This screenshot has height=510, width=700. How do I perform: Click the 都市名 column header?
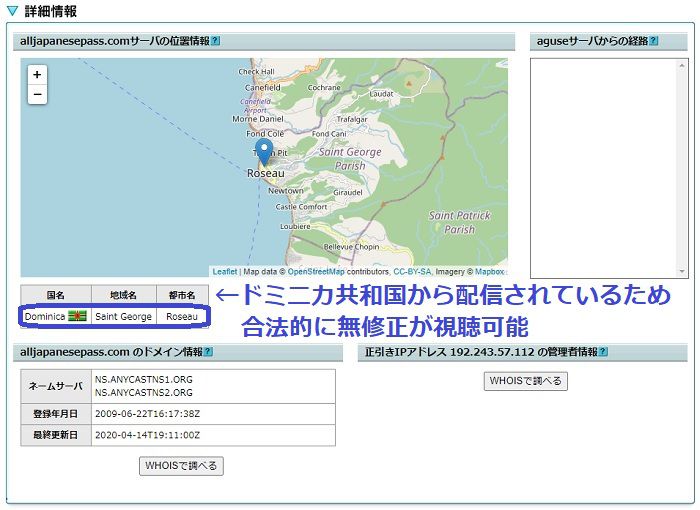(x=182, y=295)
